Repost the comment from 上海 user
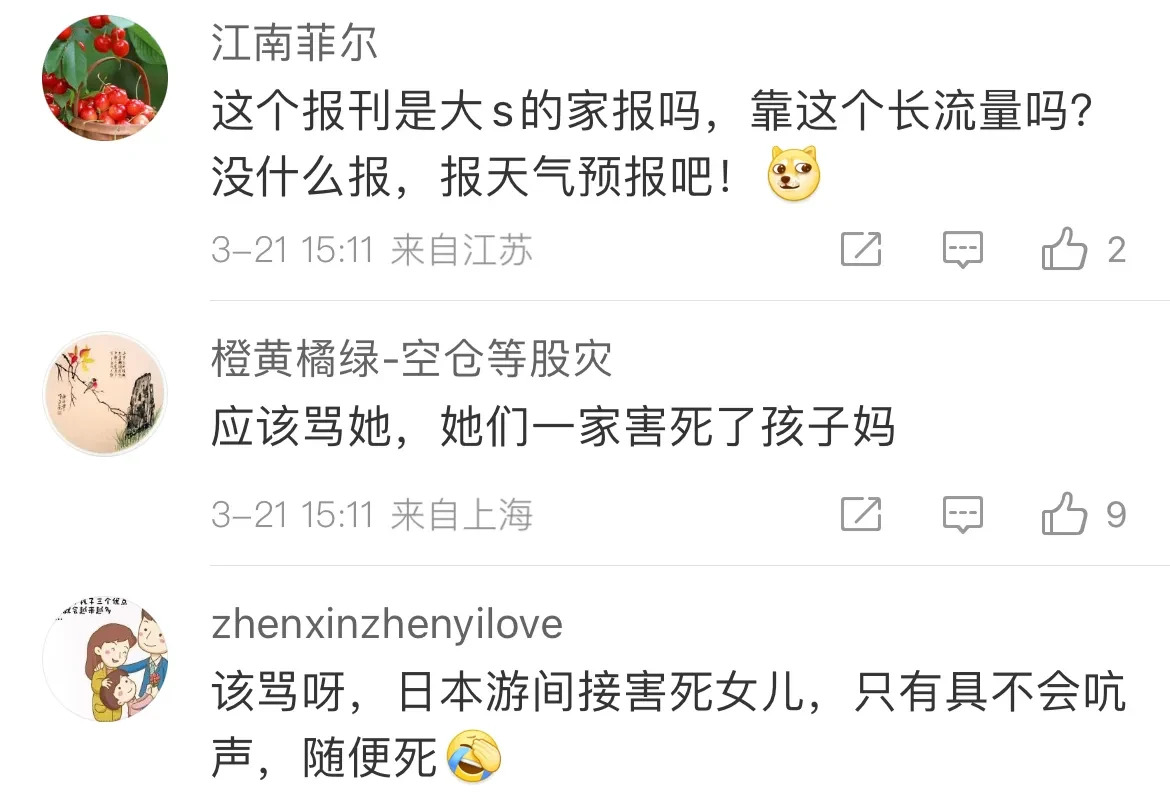This screenshot has height=803, width=1170. (861, 513)
